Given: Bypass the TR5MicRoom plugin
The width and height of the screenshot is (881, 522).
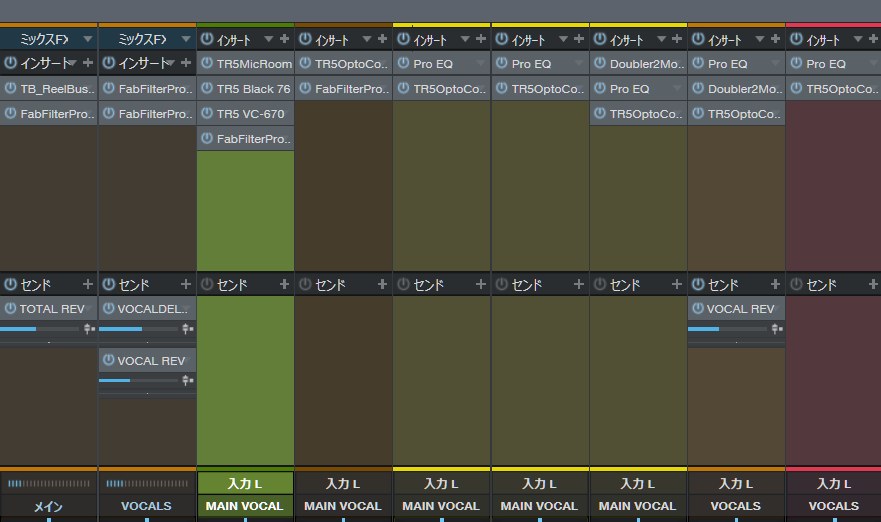Looking at the screenshot, I should click(x=207, y=63).
